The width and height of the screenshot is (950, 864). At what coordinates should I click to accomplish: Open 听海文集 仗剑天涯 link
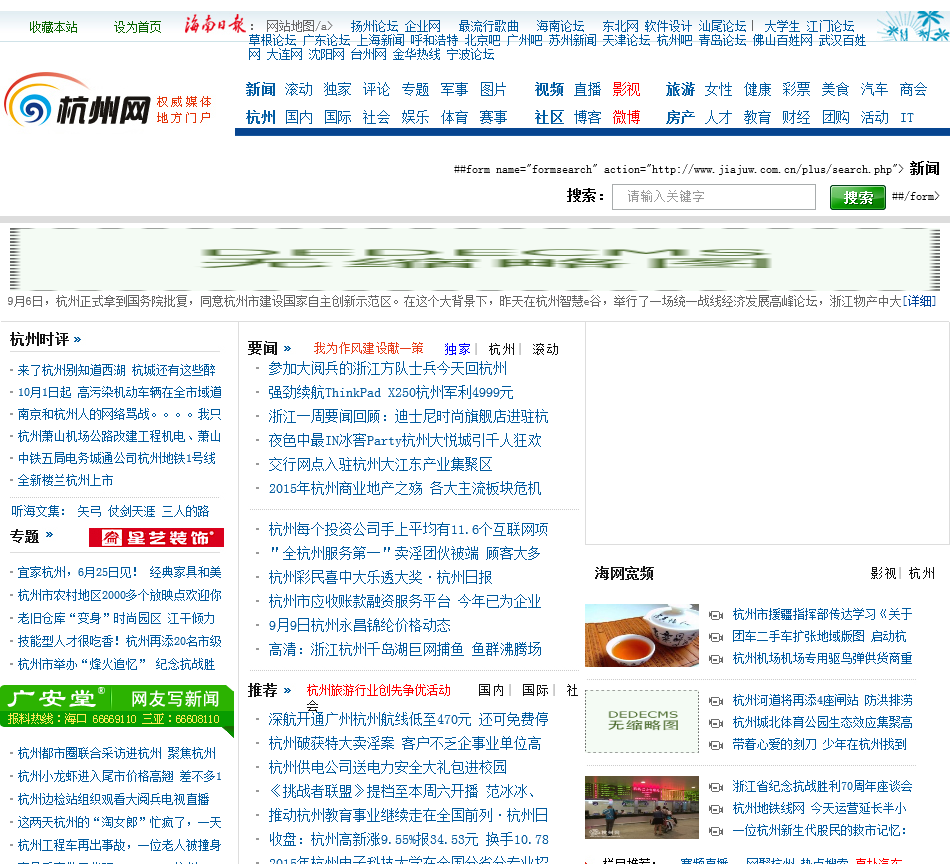pos(131,511)
